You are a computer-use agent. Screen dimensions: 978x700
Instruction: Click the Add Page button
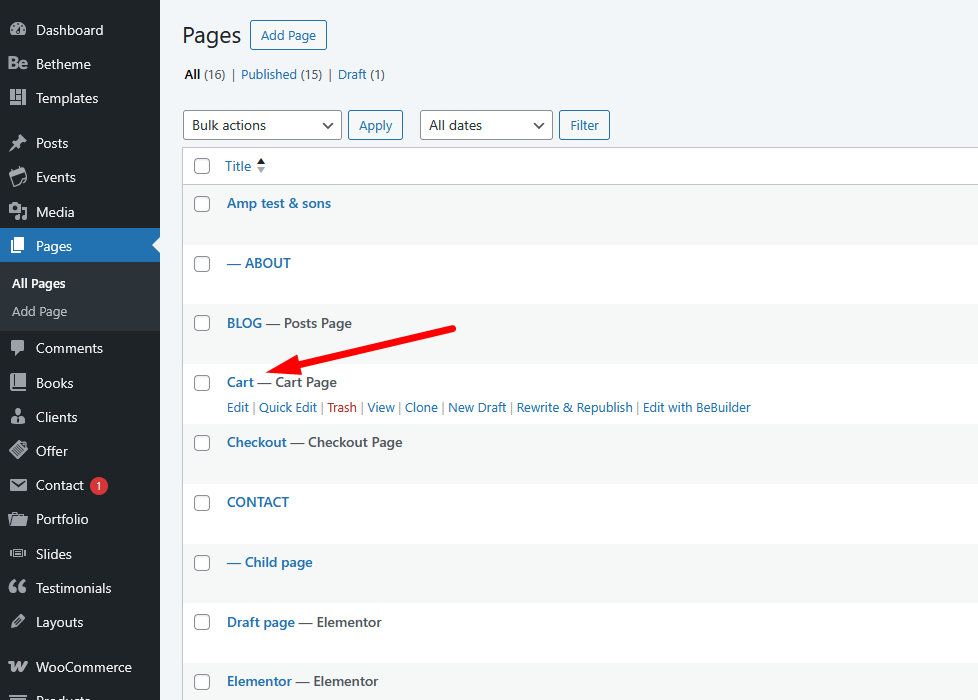(288, 35)
